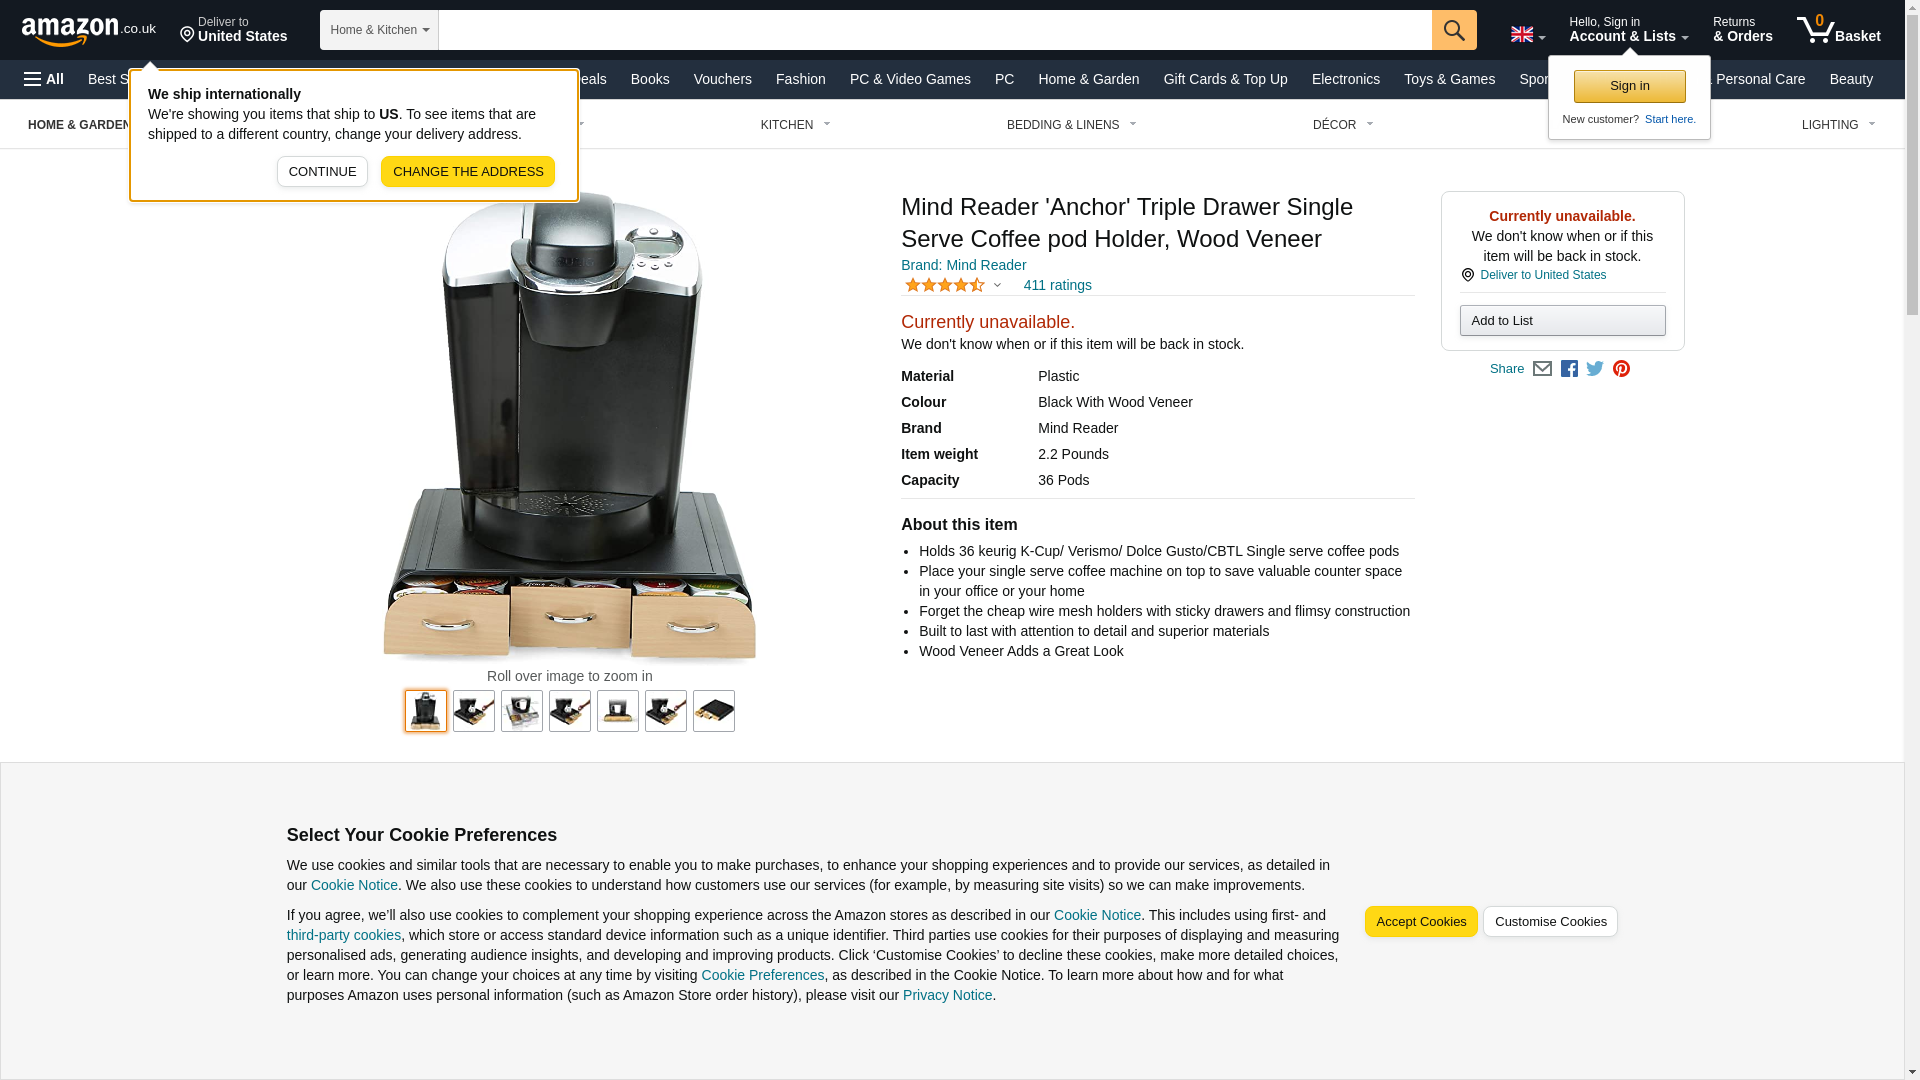The width and height of the screenshot is (1920, 1080).
Task: Open the 411 ratings link
Action: point(1057,286)
